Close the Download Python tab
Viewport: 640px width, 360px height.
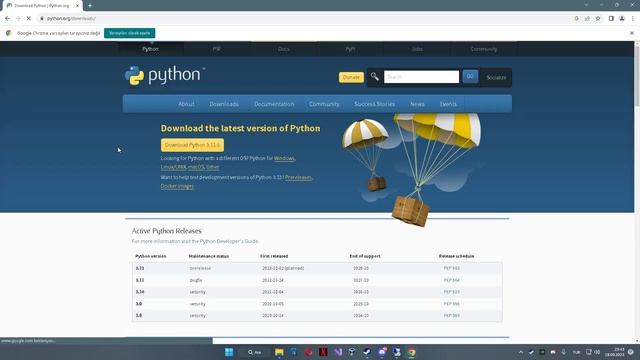click(x=77, y=6)
